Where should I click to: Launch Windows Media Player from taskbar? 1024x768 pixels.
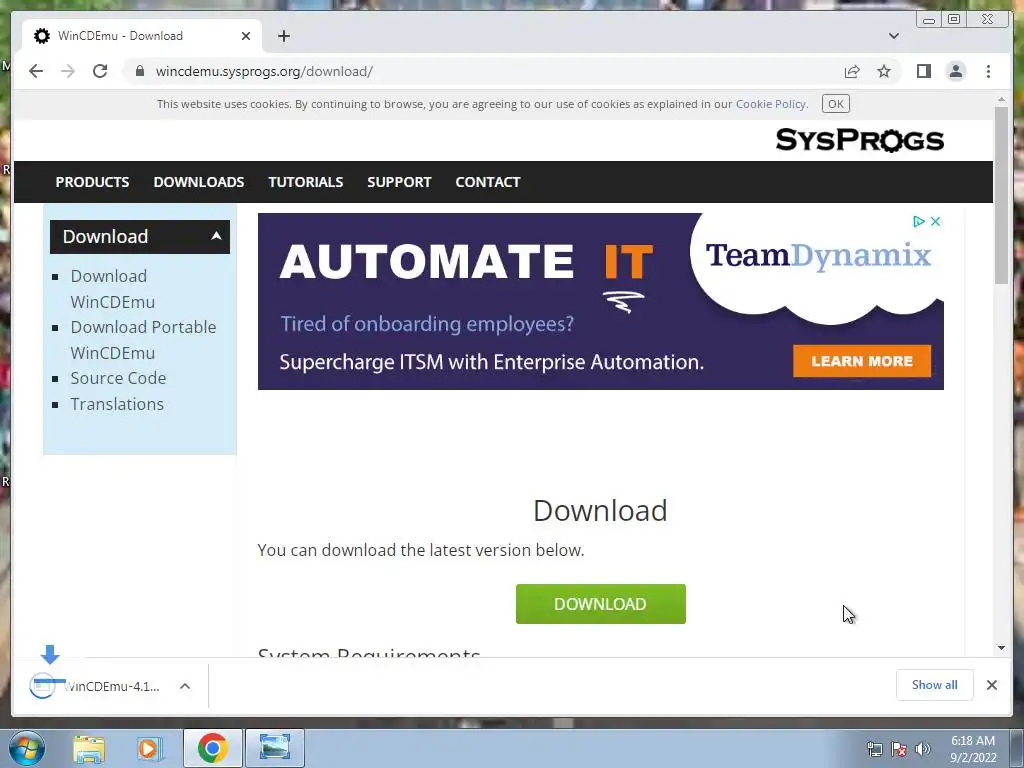(x=150, y=748)
